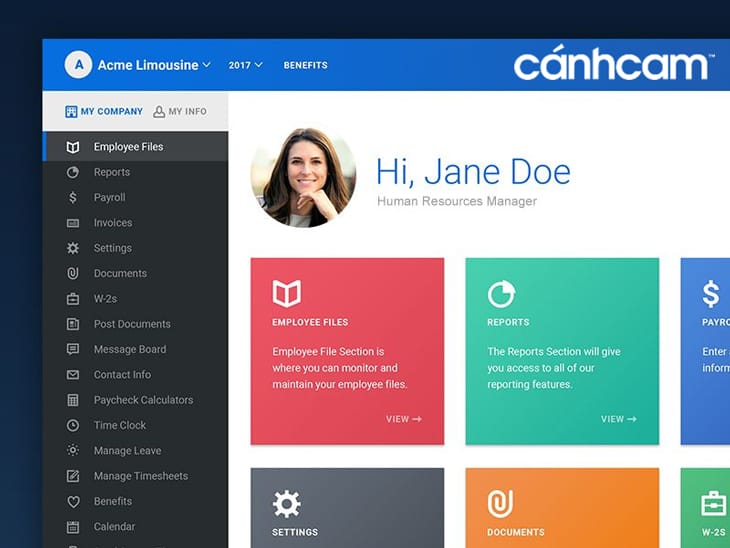
Task: Click the Invoices sidebar icon
Action: [73, 223]
